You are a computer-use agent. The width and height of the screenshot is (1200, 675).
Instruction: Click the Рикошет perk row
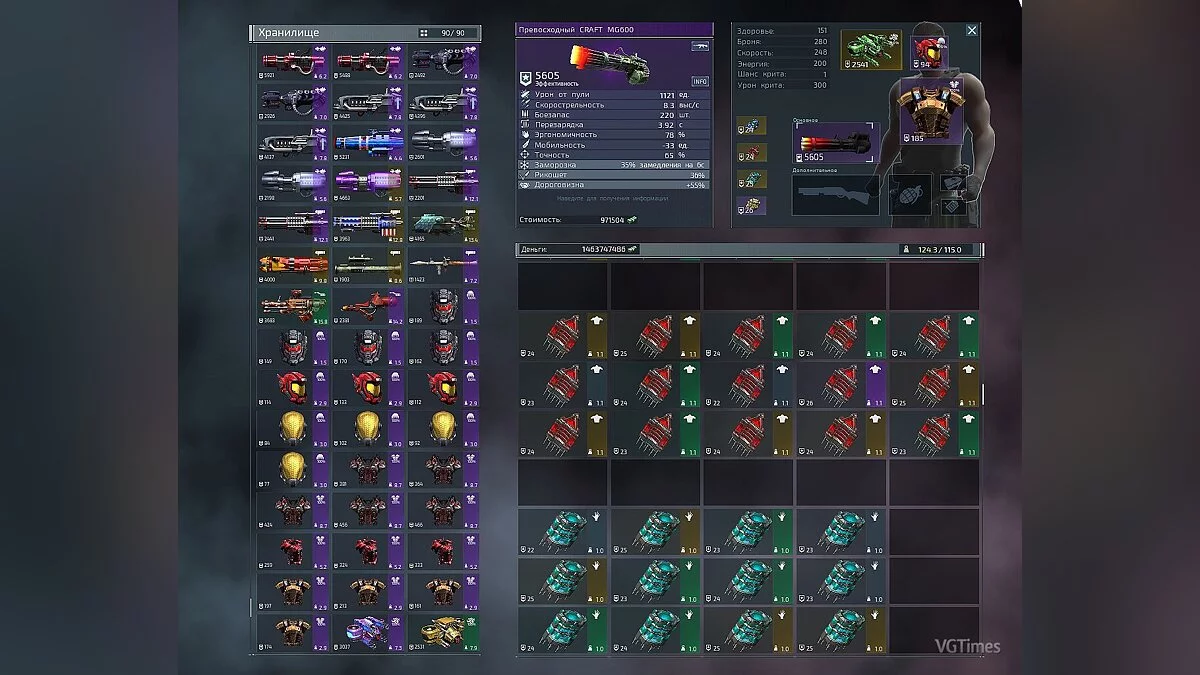(615, 175)
